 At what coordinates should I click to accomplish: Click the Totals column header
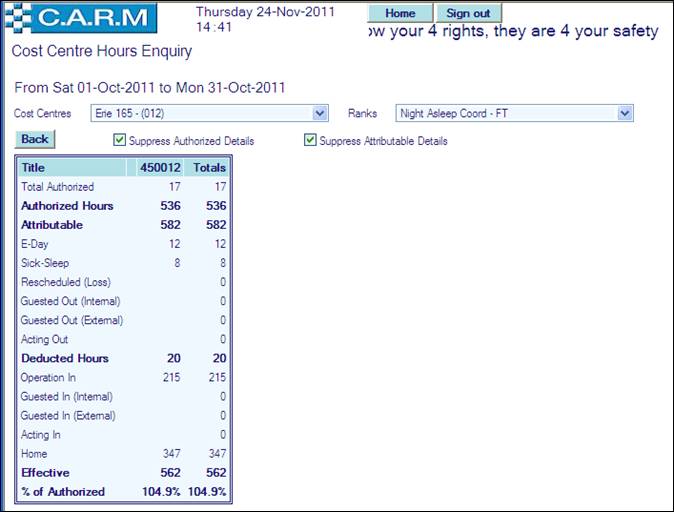(209, 168)
